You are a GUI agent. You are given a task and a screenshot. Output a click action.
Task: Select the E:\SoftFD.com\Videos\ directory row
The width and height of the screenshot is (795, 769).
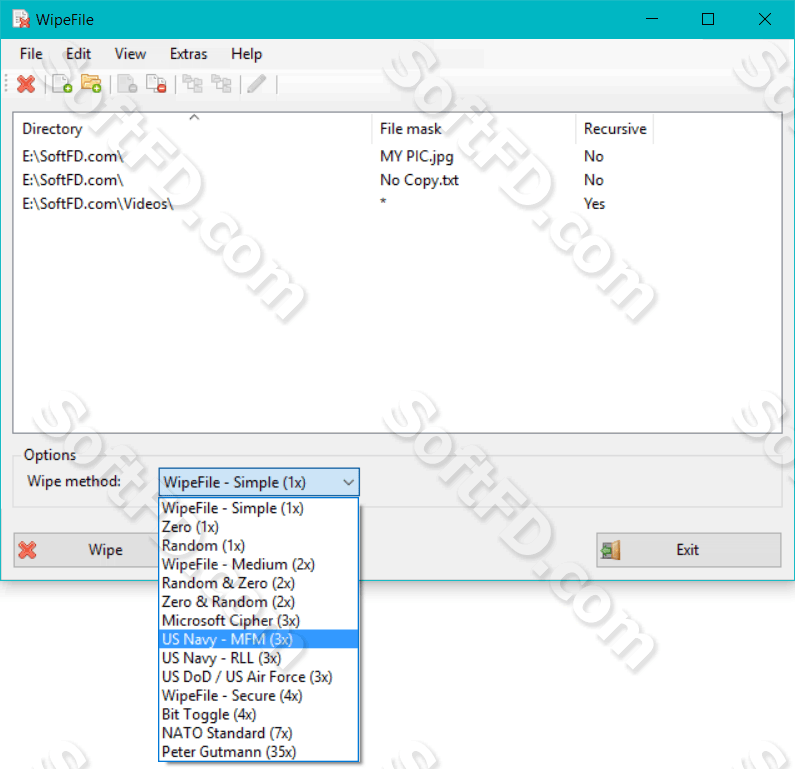[x=397, y=203]
